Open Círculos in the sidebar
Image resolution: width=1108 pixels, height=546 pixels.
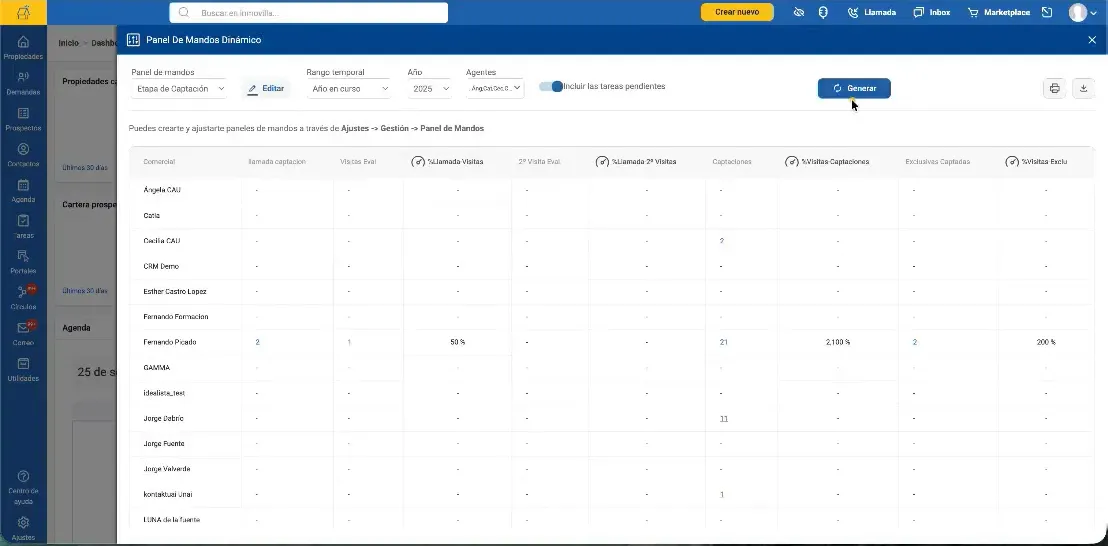(23, 298)
